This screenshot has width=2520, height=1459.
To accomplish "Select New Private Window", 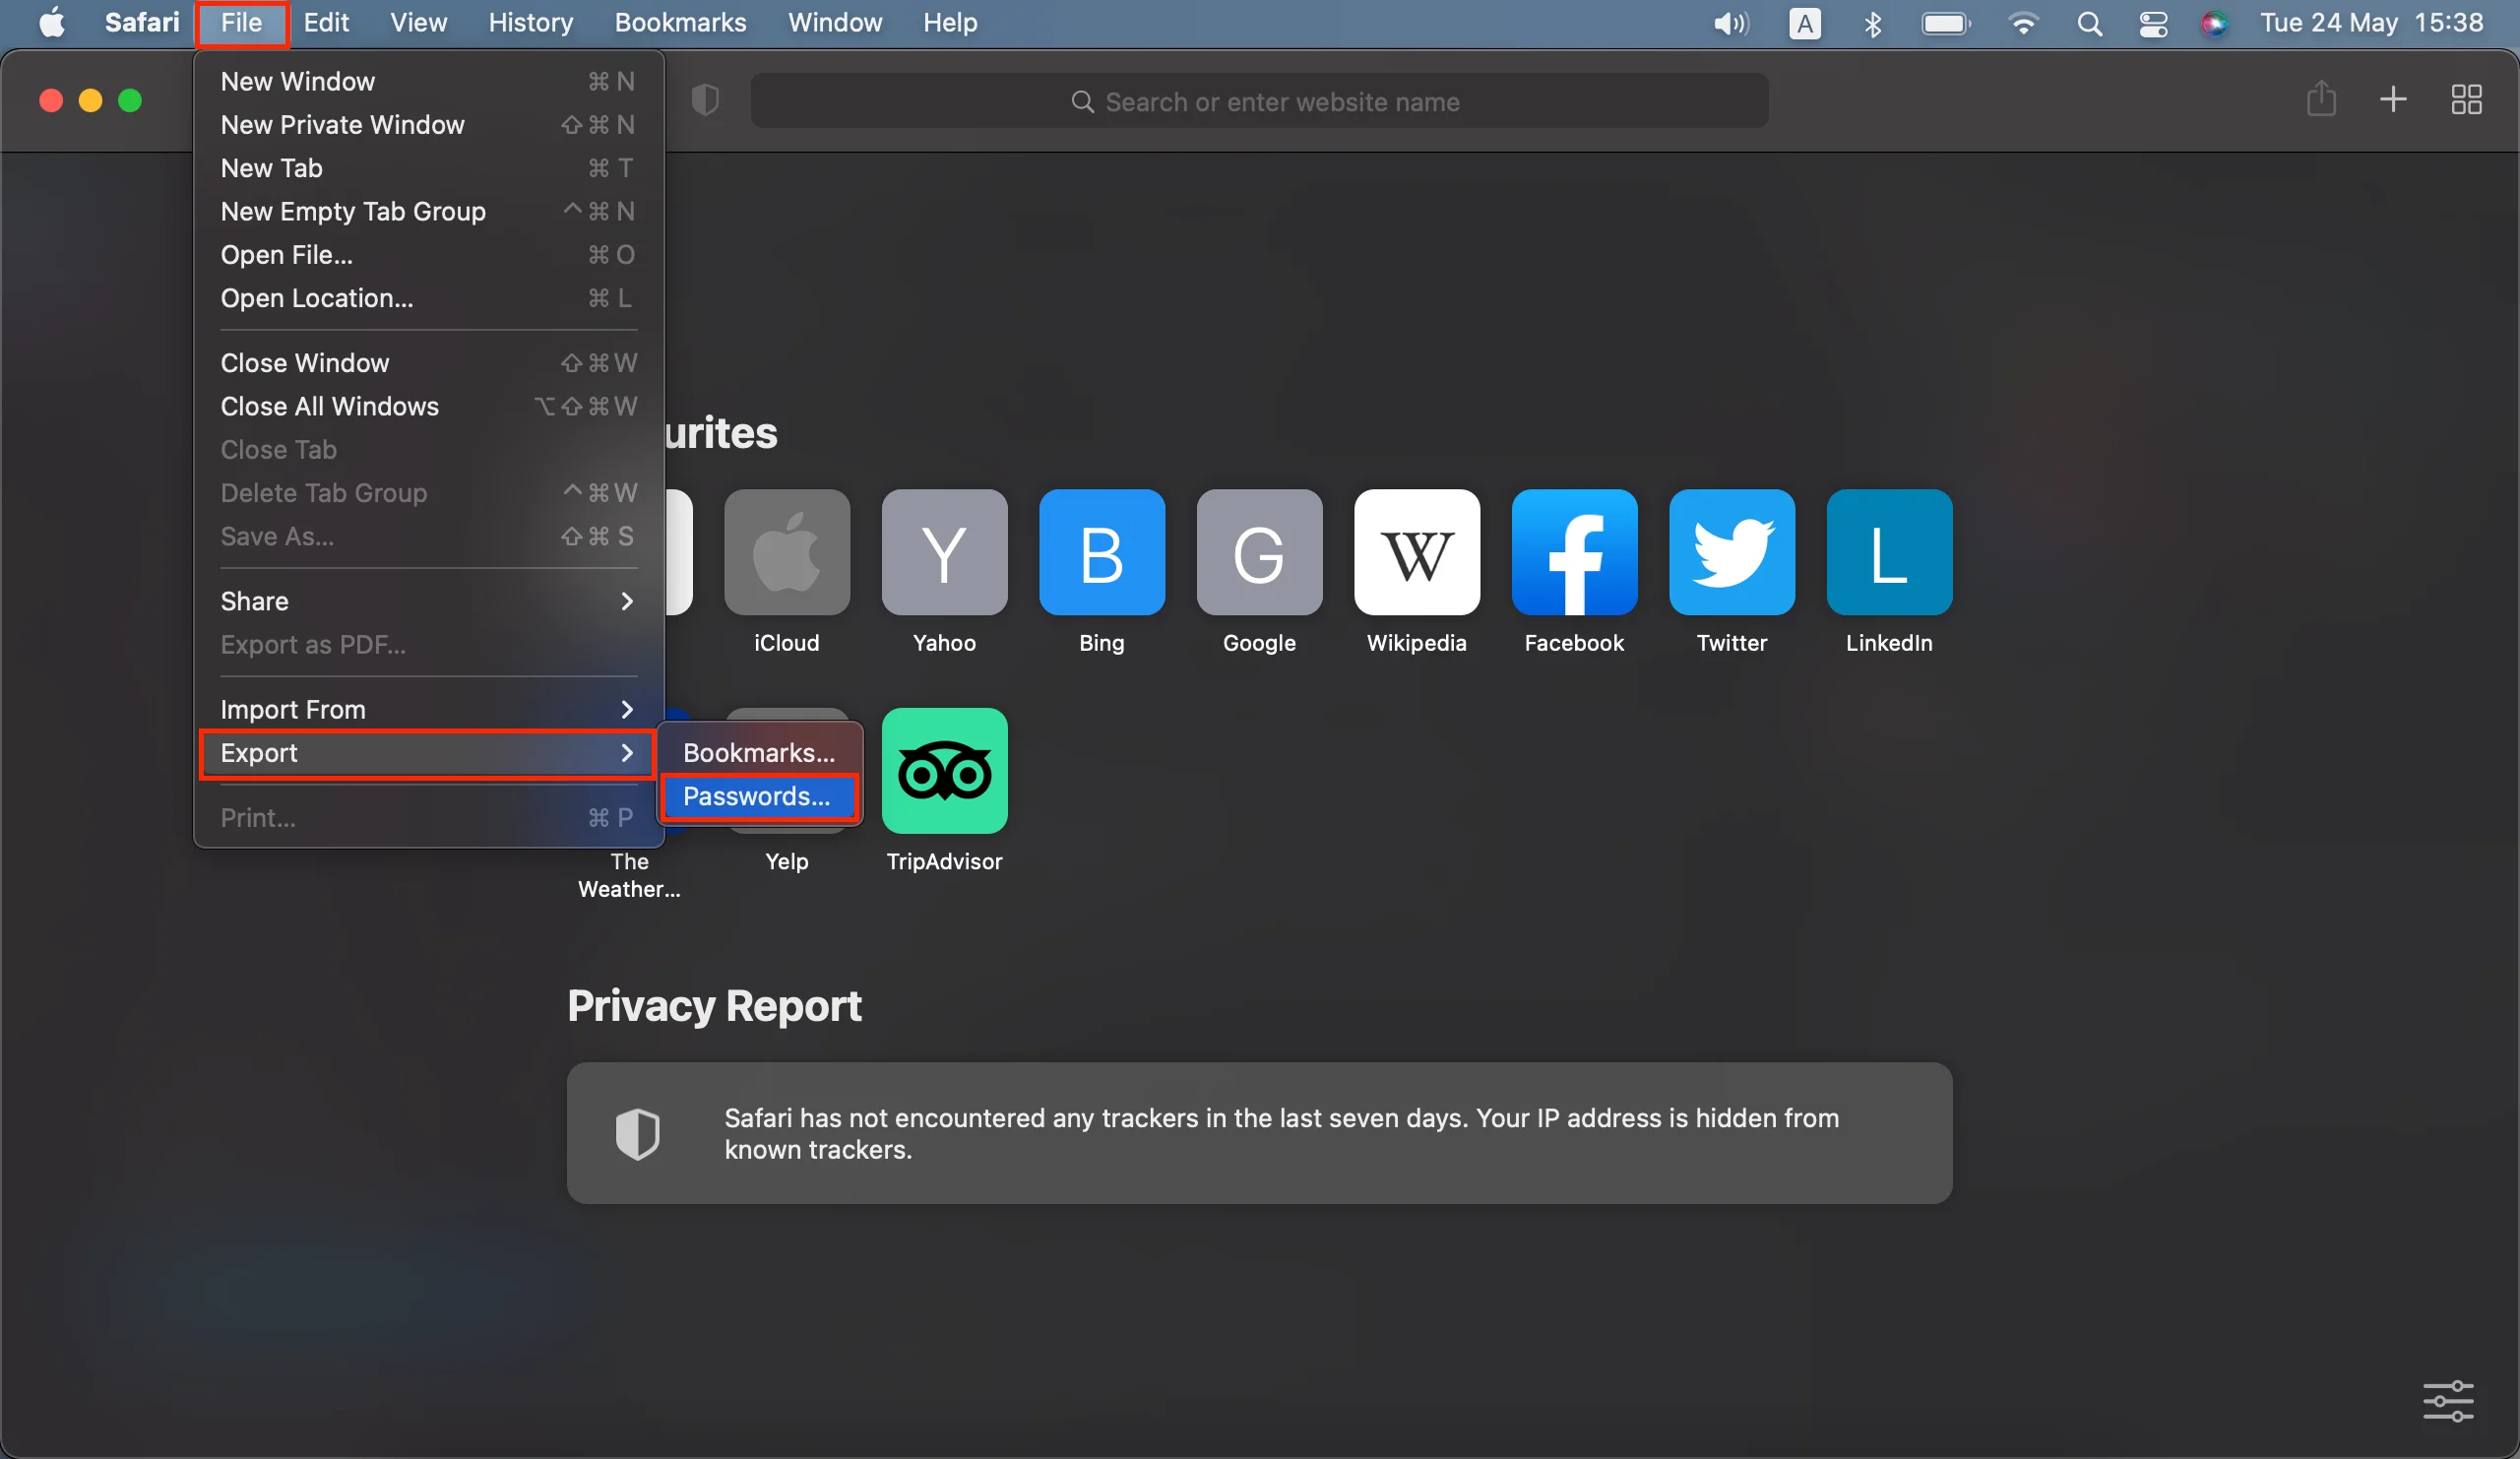I will point(342,125).
